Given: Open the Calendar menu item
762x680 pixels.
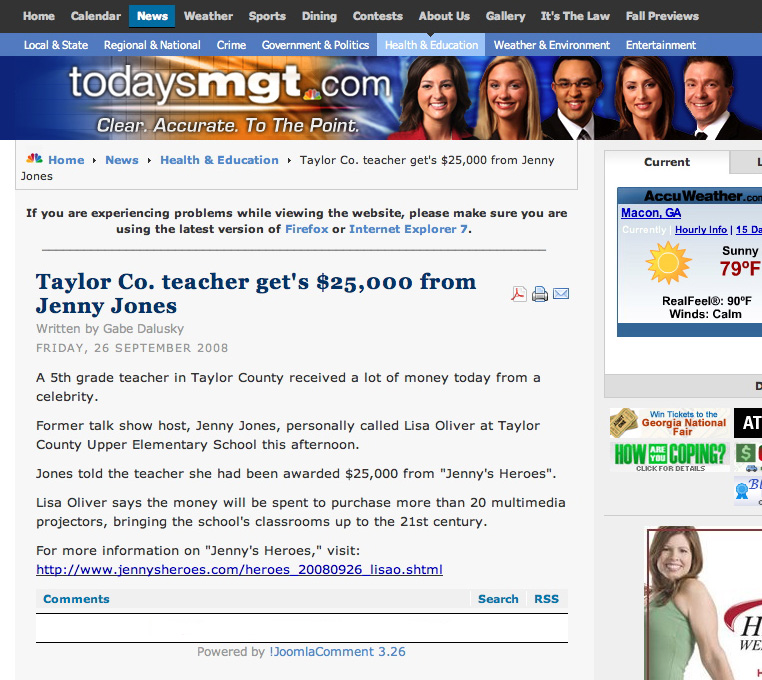Looking at the screenshot, I should 96,16.
